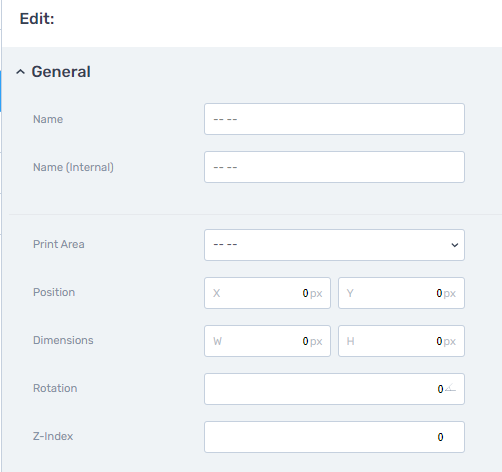Focus the Name input field
The width and height of the screenshot is (502, 472).
pyautogui.click(x=334, y=119)
